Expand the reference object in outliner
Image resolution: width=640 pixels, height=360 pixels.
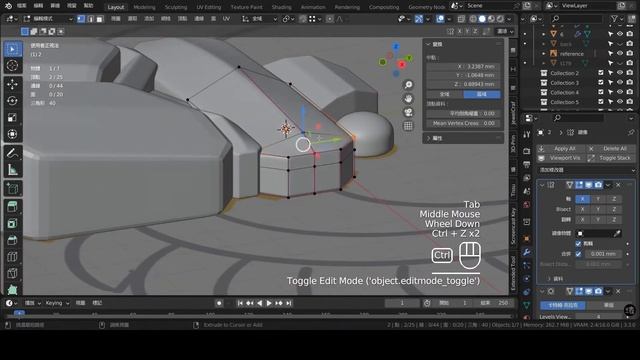click(x=544, y=54)
